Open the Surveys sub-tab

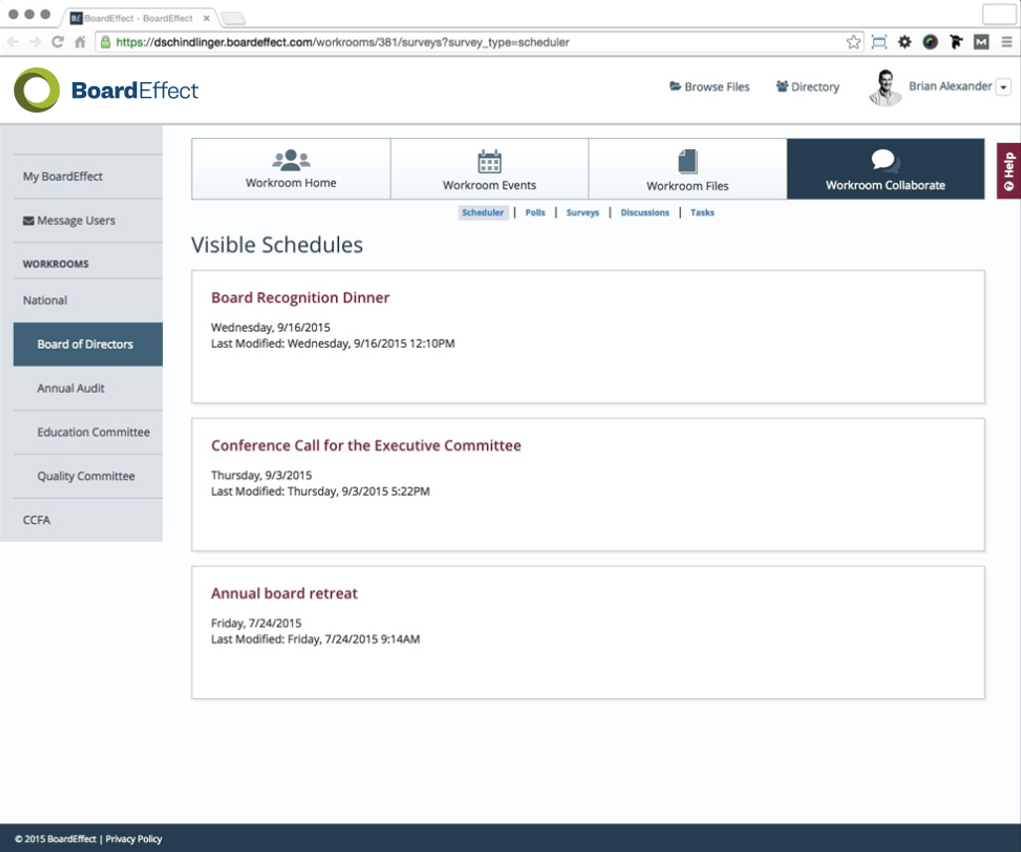point(583,212)
